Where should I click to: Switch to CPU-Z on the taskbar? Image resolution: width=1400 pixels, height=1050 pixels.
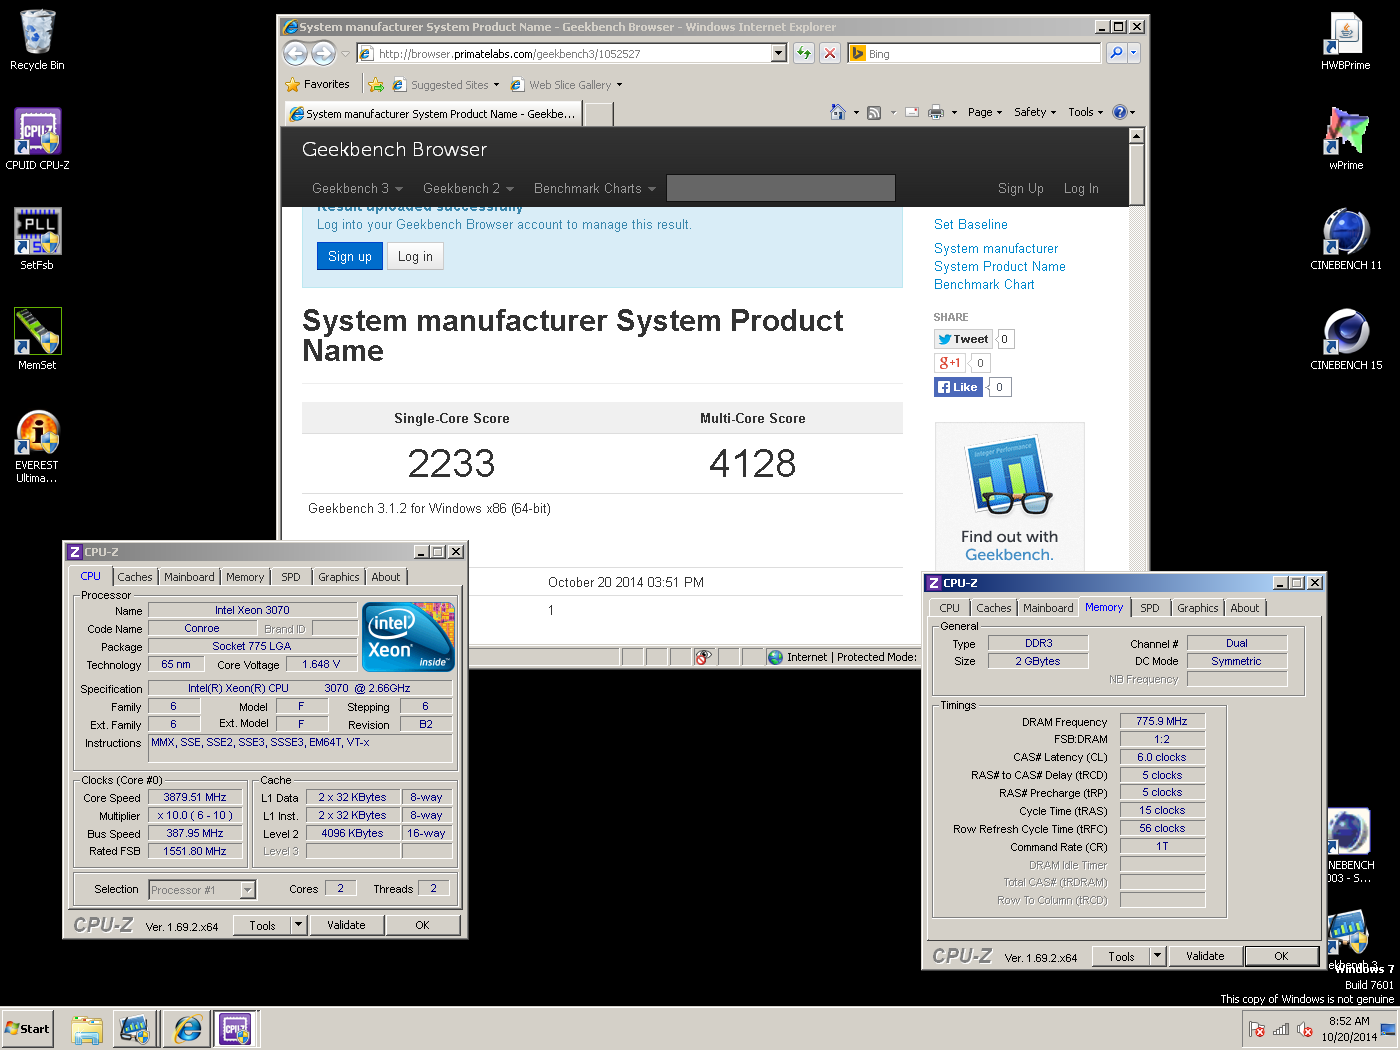(x=236, y=1029)
